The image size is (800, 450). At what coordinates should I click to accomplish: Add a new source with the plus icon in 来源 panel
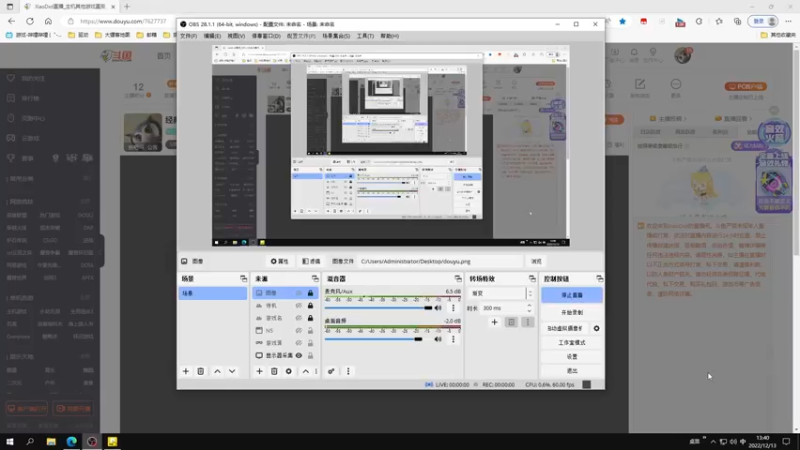(x=259, y=371)
